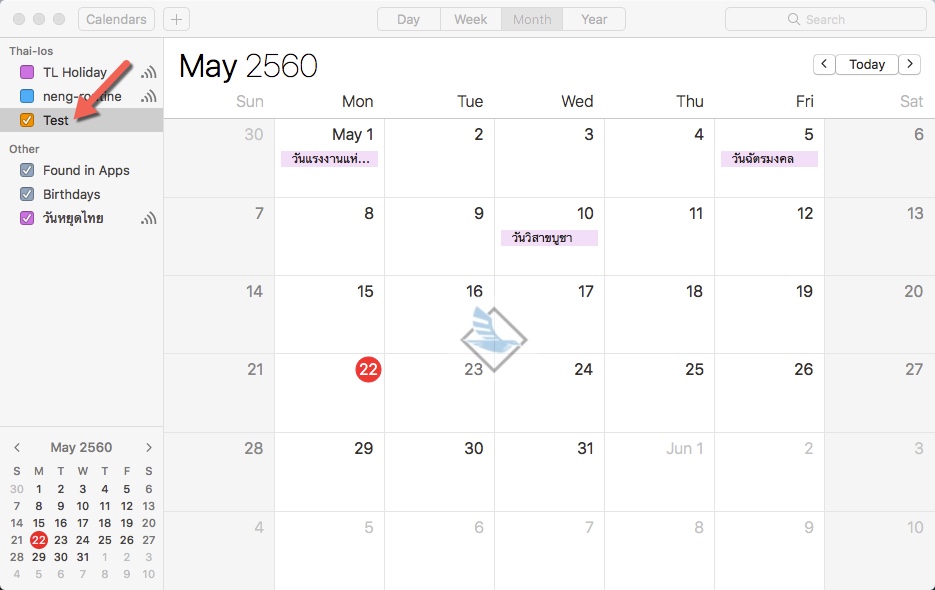Click the Today button
Image resolution: width=935 pixels, height=590 pixels.
pos(866,64)
